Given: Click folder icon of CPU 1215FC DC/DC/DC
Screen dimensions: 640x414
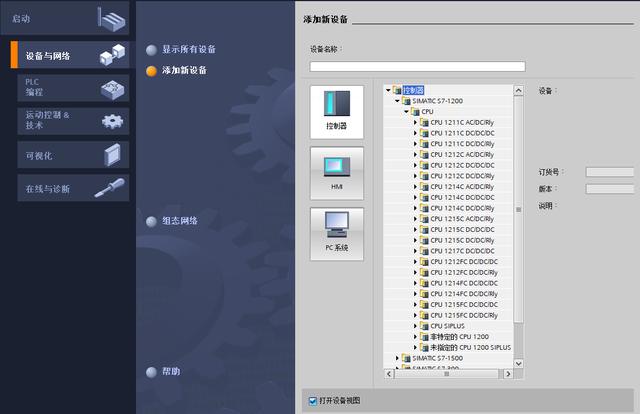Looking at the screenshot, I should click(x=424, y=305).
